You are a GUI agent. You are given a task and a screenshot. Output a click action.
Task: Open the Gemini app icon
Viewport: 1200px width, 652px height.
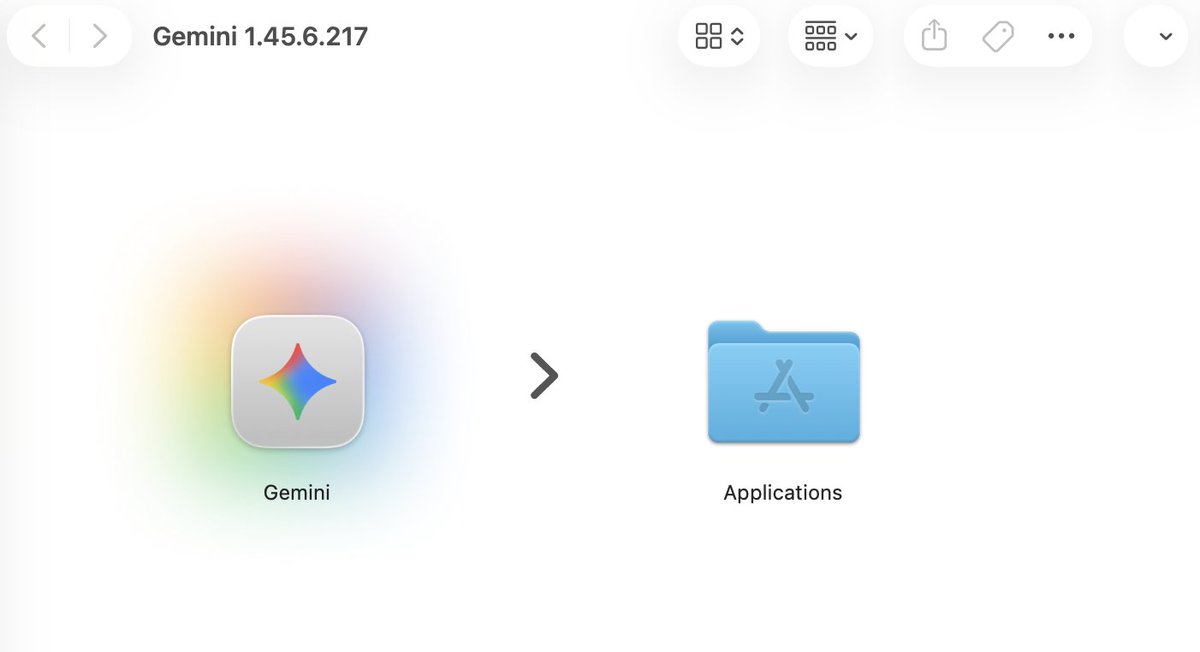point(297,381)
